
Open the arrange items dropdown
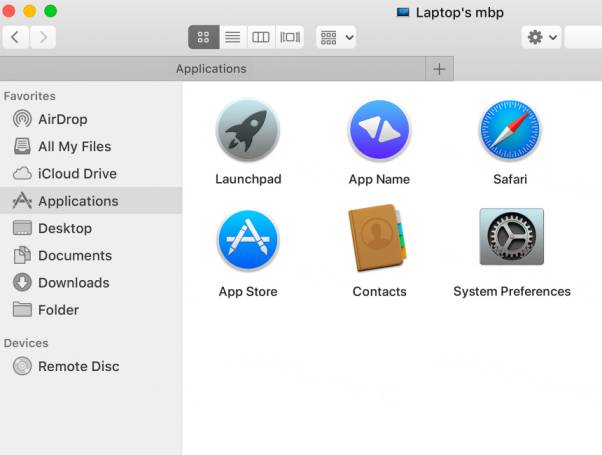(336, 37)
